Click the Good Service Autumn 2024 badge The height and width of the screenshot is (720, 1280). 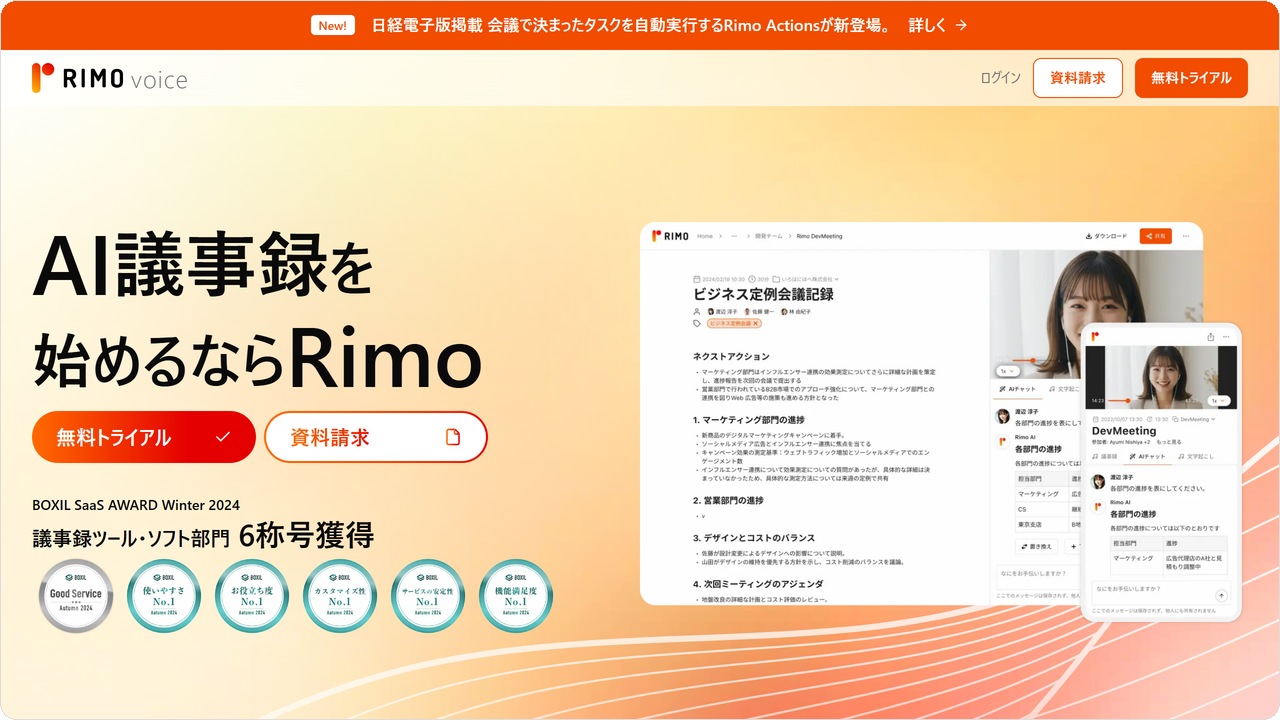(76, 596)
